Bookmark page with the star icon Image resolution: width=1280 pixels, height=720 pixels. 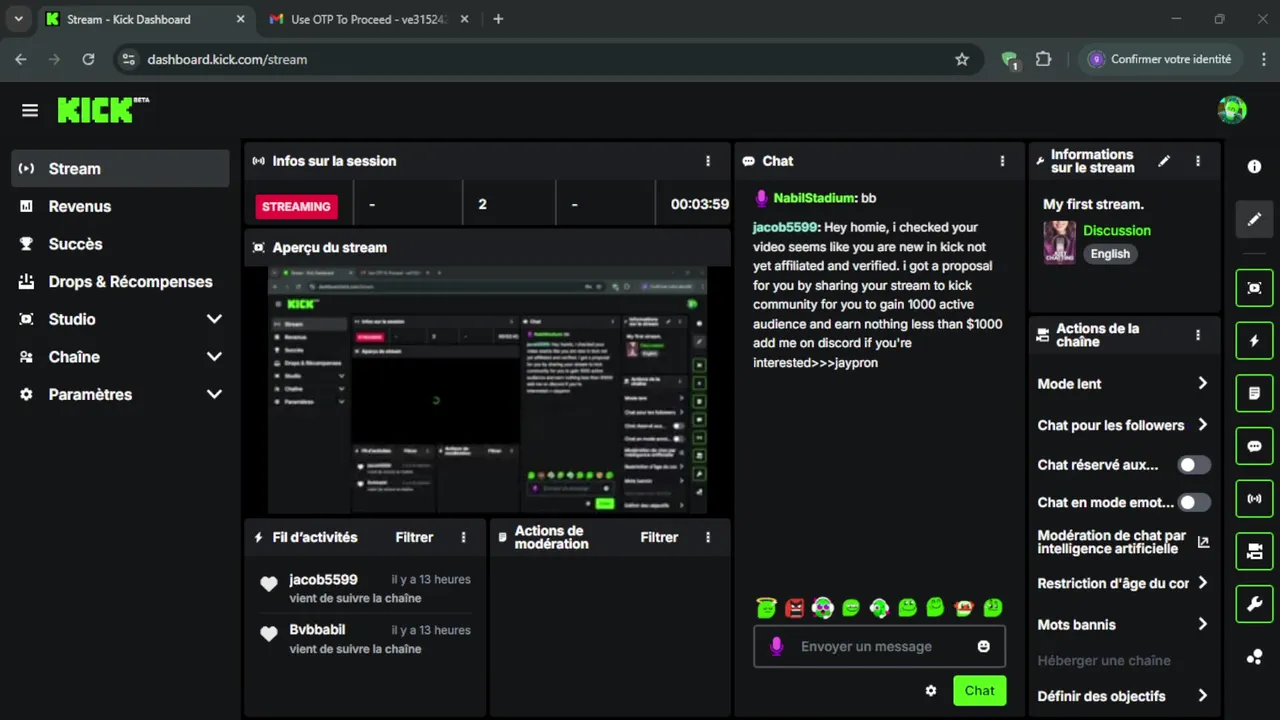pos(962,59)
